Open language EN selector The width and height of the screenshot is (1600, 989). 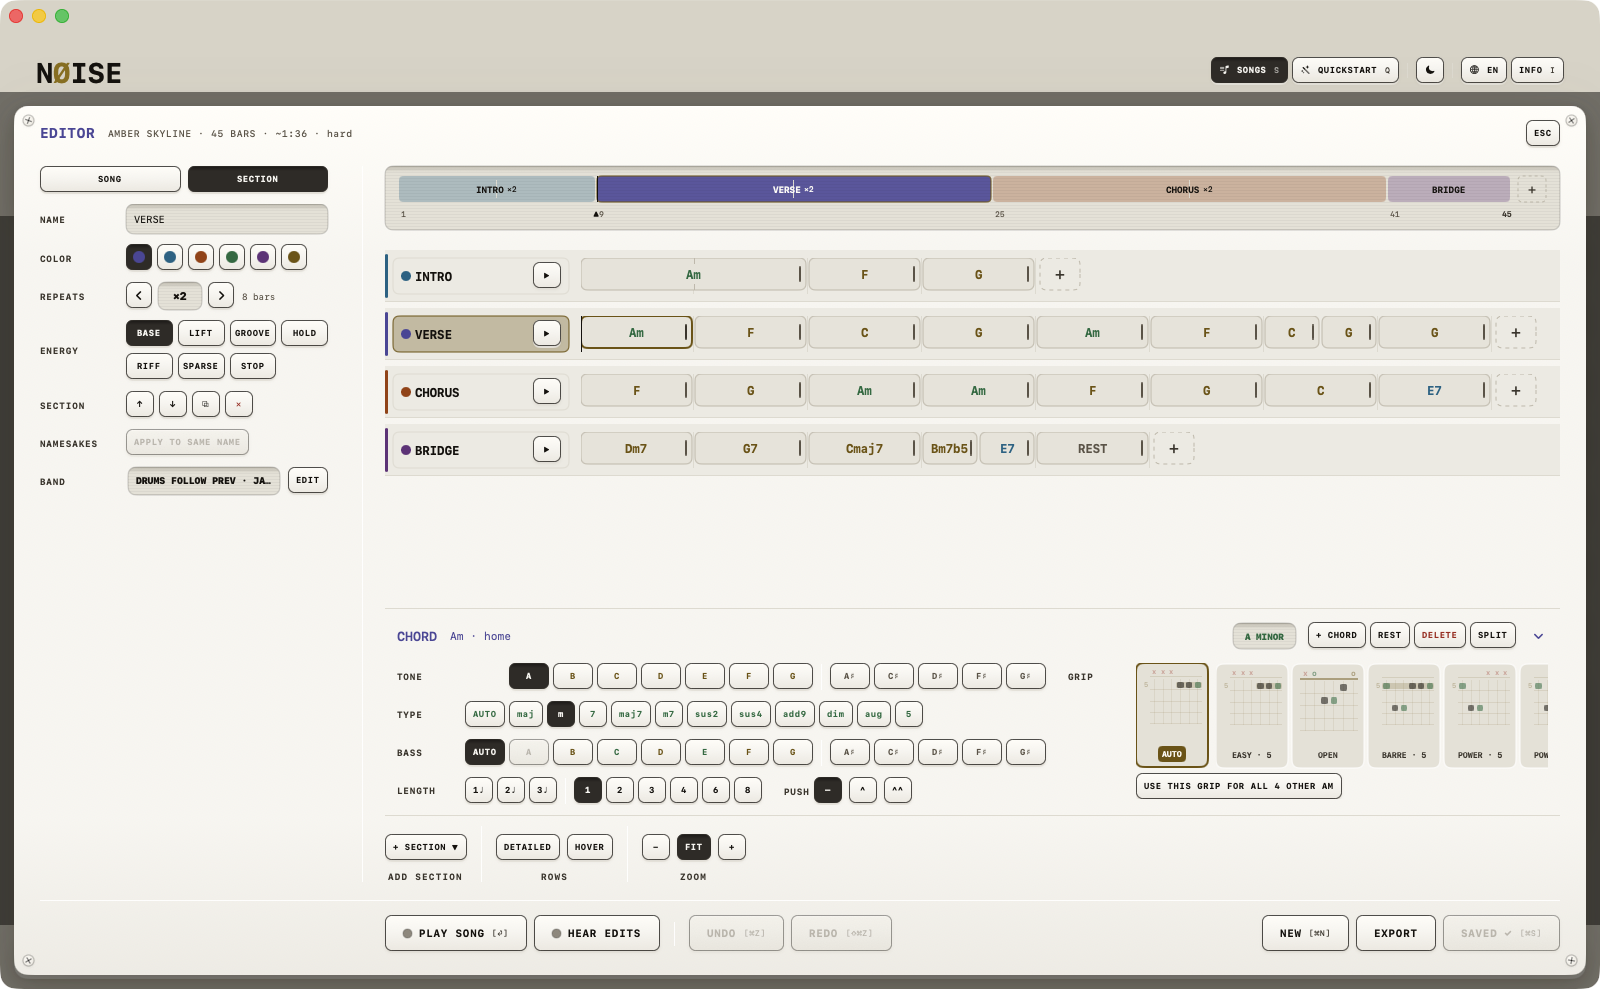pyautogui.click(x=1484, y=70)
